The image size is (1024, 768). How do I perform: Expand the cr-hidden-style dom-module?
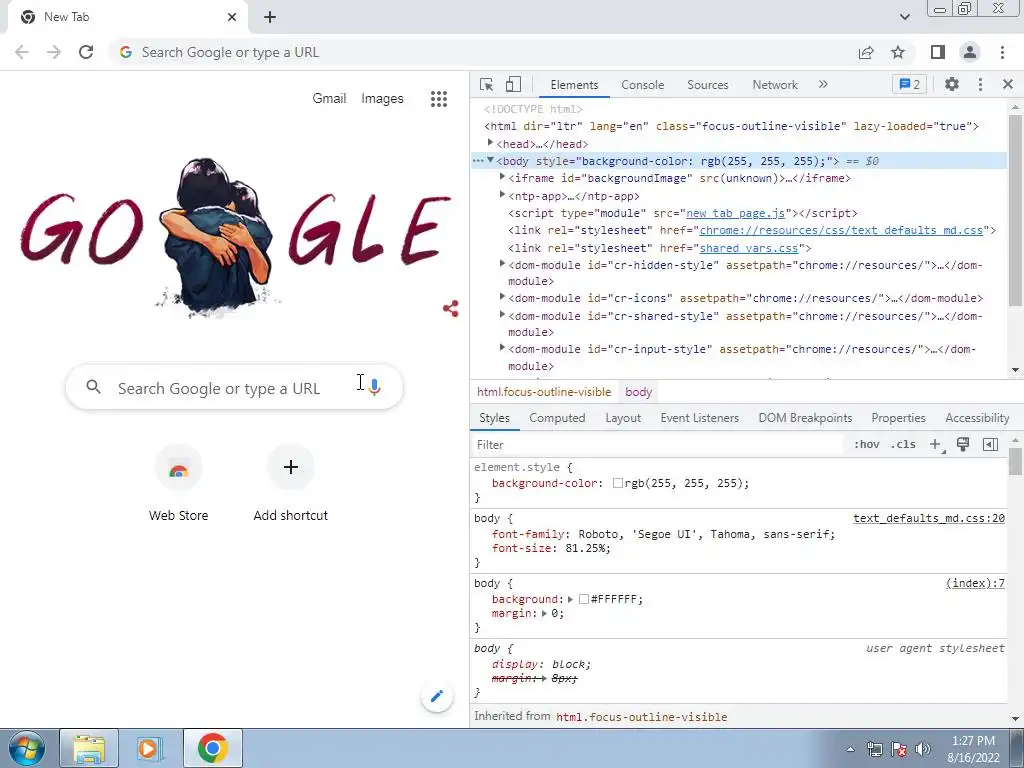tap(502, 264)
